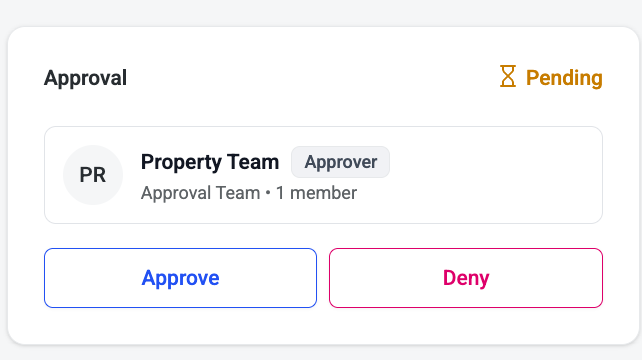This screenshot has height=360, width=642.
Task: Click the empty area right of Approver badge
Action: [495, 162]
